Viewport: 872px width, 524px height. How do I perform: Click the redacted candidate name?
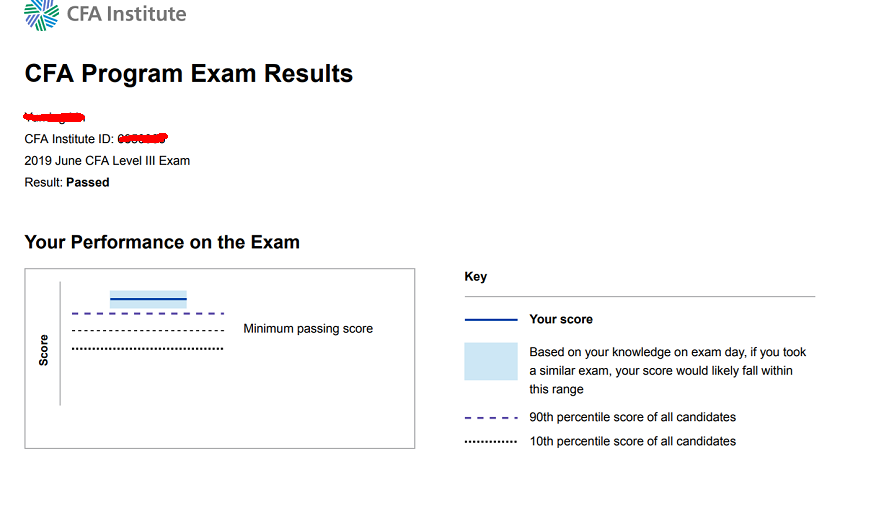54,117
